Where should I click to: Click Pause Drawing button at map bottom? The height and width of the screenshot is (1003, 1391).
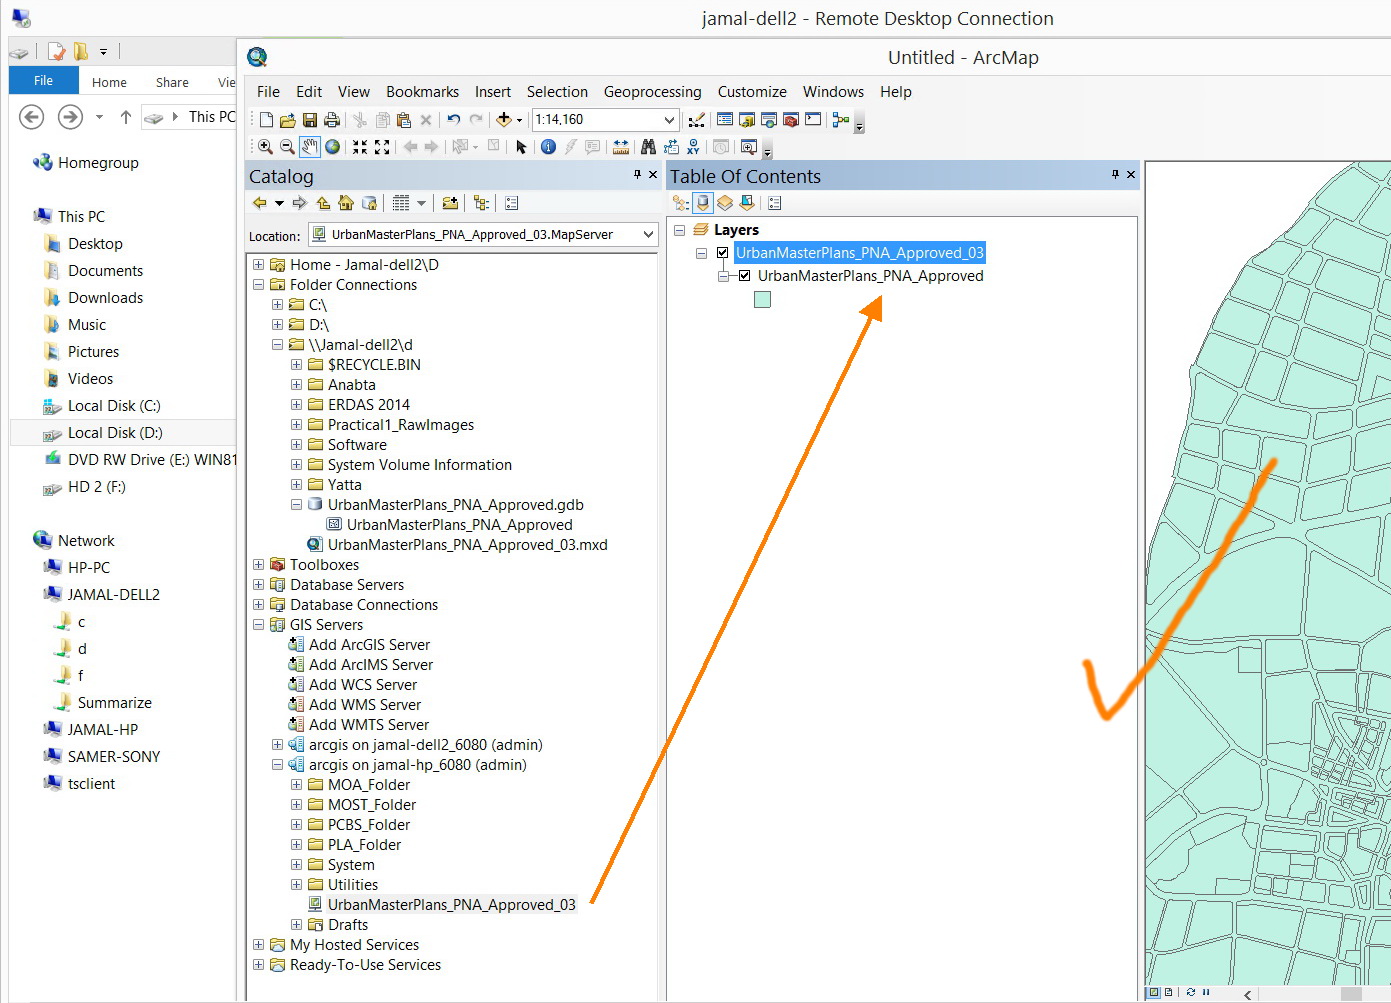[x=1206, y=992]
